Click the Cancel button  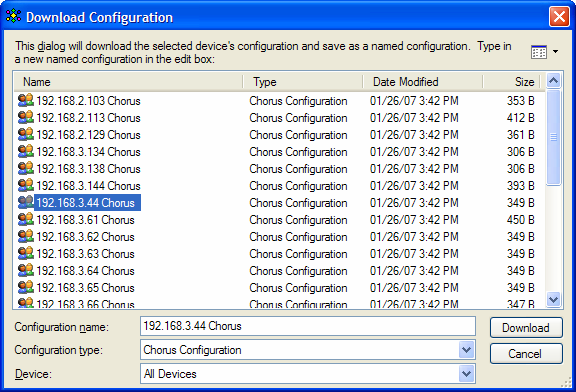[x=526, y=354]
